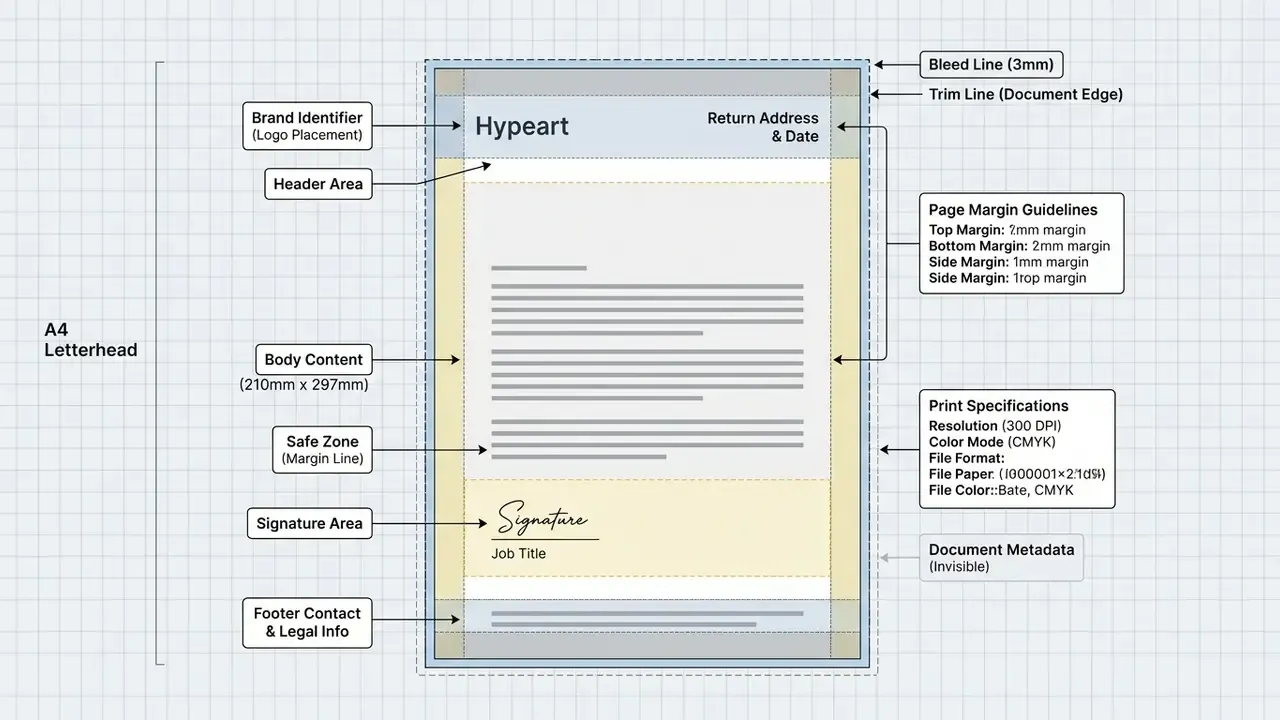This screenshot has height=720, width=1280.
Task: Click the handwritten Signature graphic
Action: coord(542,519)
